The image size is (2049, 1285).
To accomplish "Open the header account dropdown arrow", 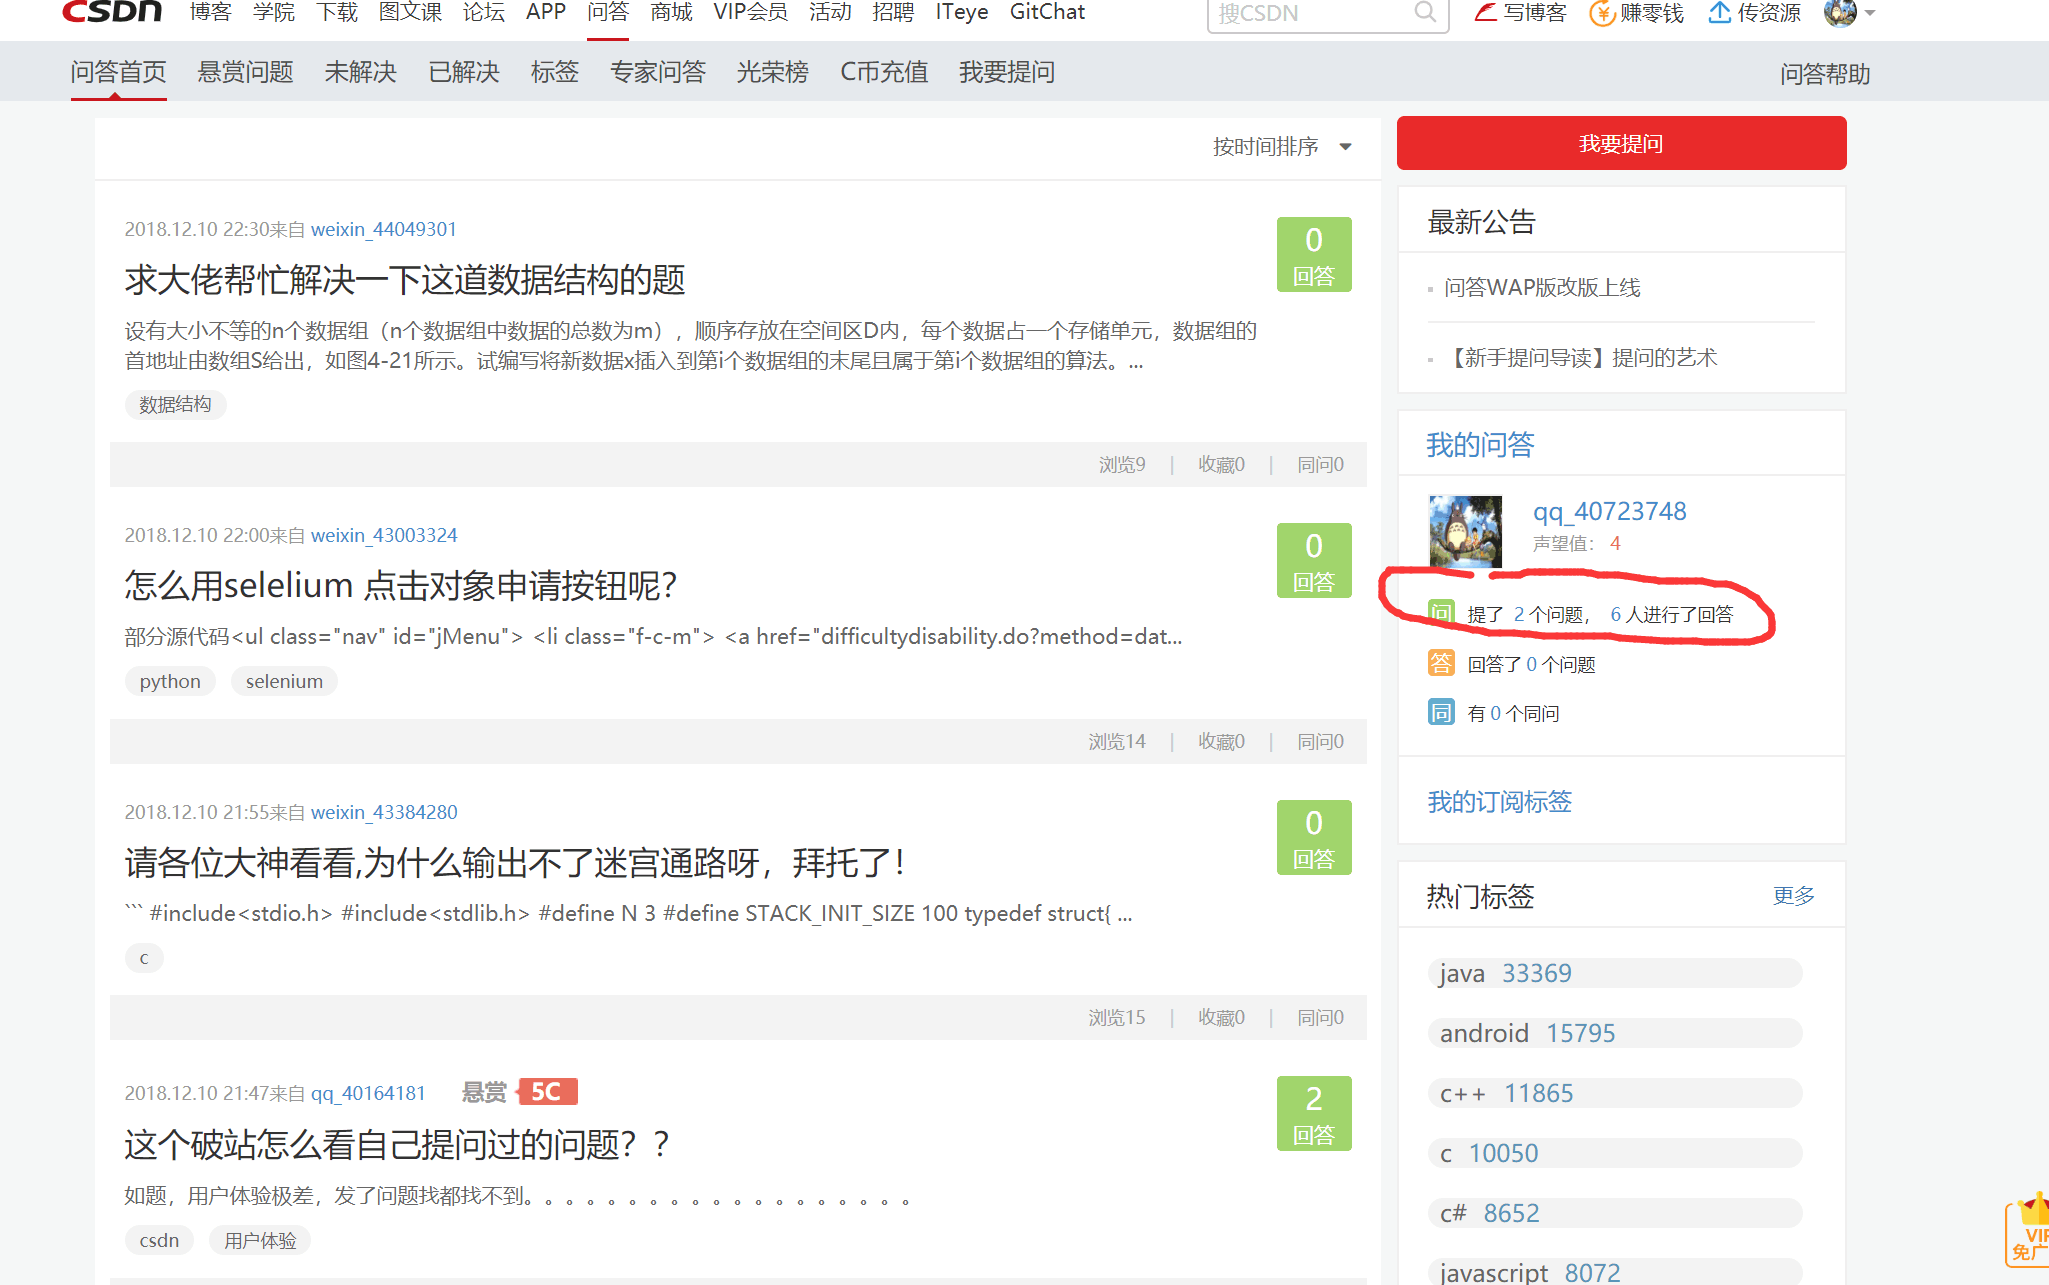I will point(1870,13).
